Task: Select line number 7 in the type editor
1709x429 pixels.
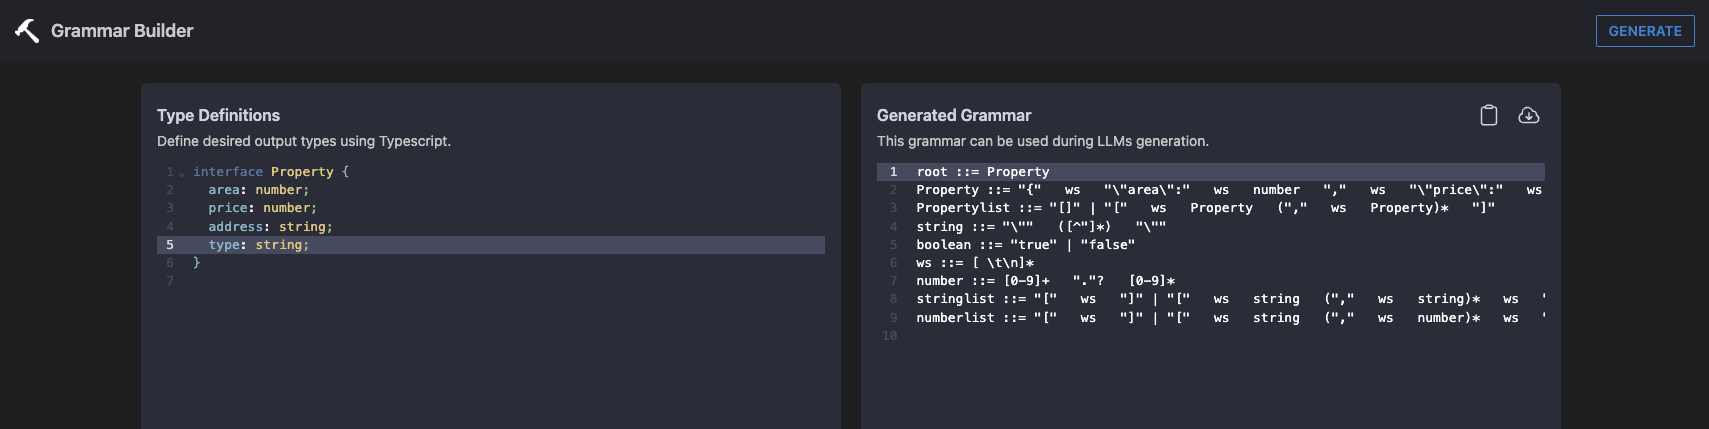Action: pos(170,281)
